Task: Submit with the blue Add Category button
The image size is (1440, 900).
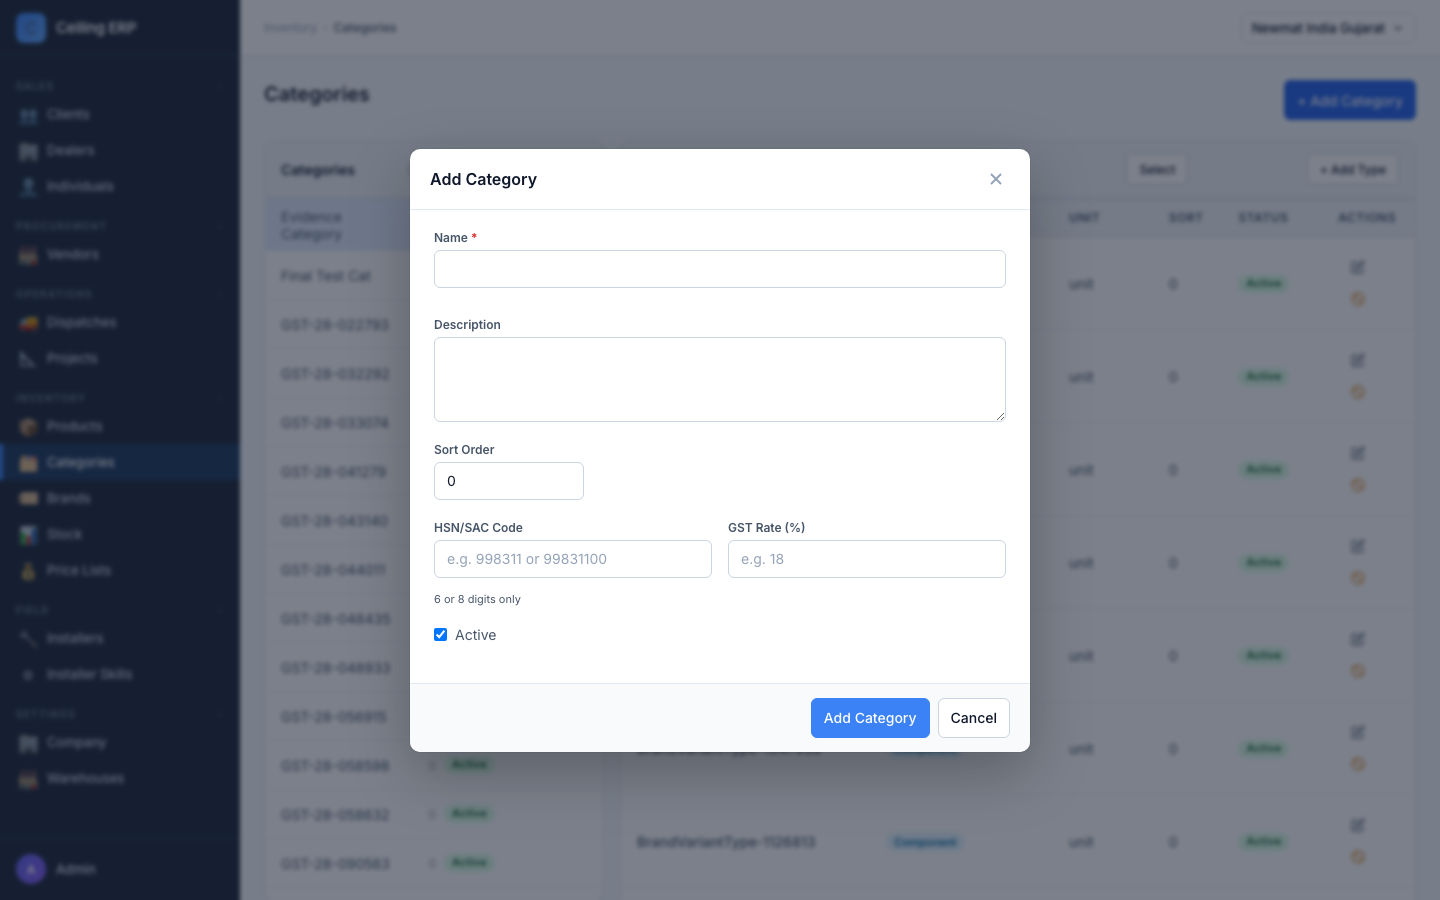Action: point(870,718)
